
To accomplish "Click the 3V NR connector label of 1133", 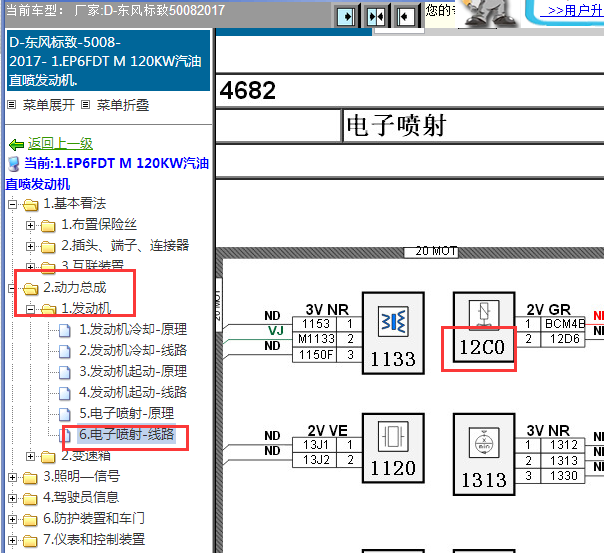I will point(327,310).
